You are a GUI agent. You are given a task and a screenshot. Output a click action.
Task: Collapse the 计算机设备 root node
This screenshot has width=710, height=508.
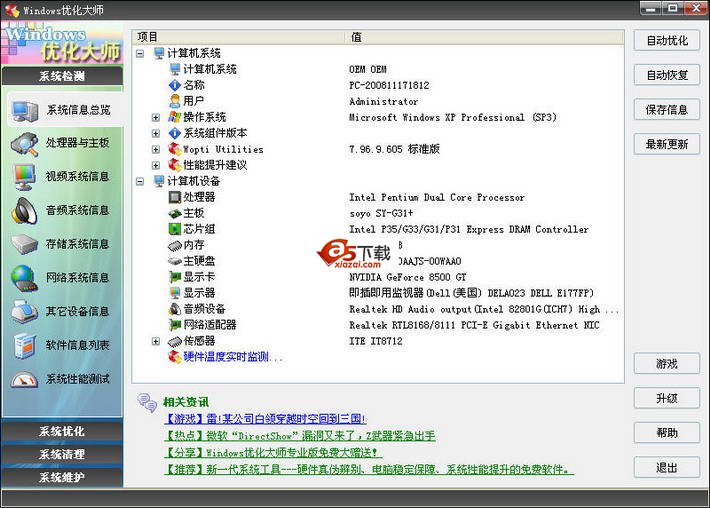(140, 181)
